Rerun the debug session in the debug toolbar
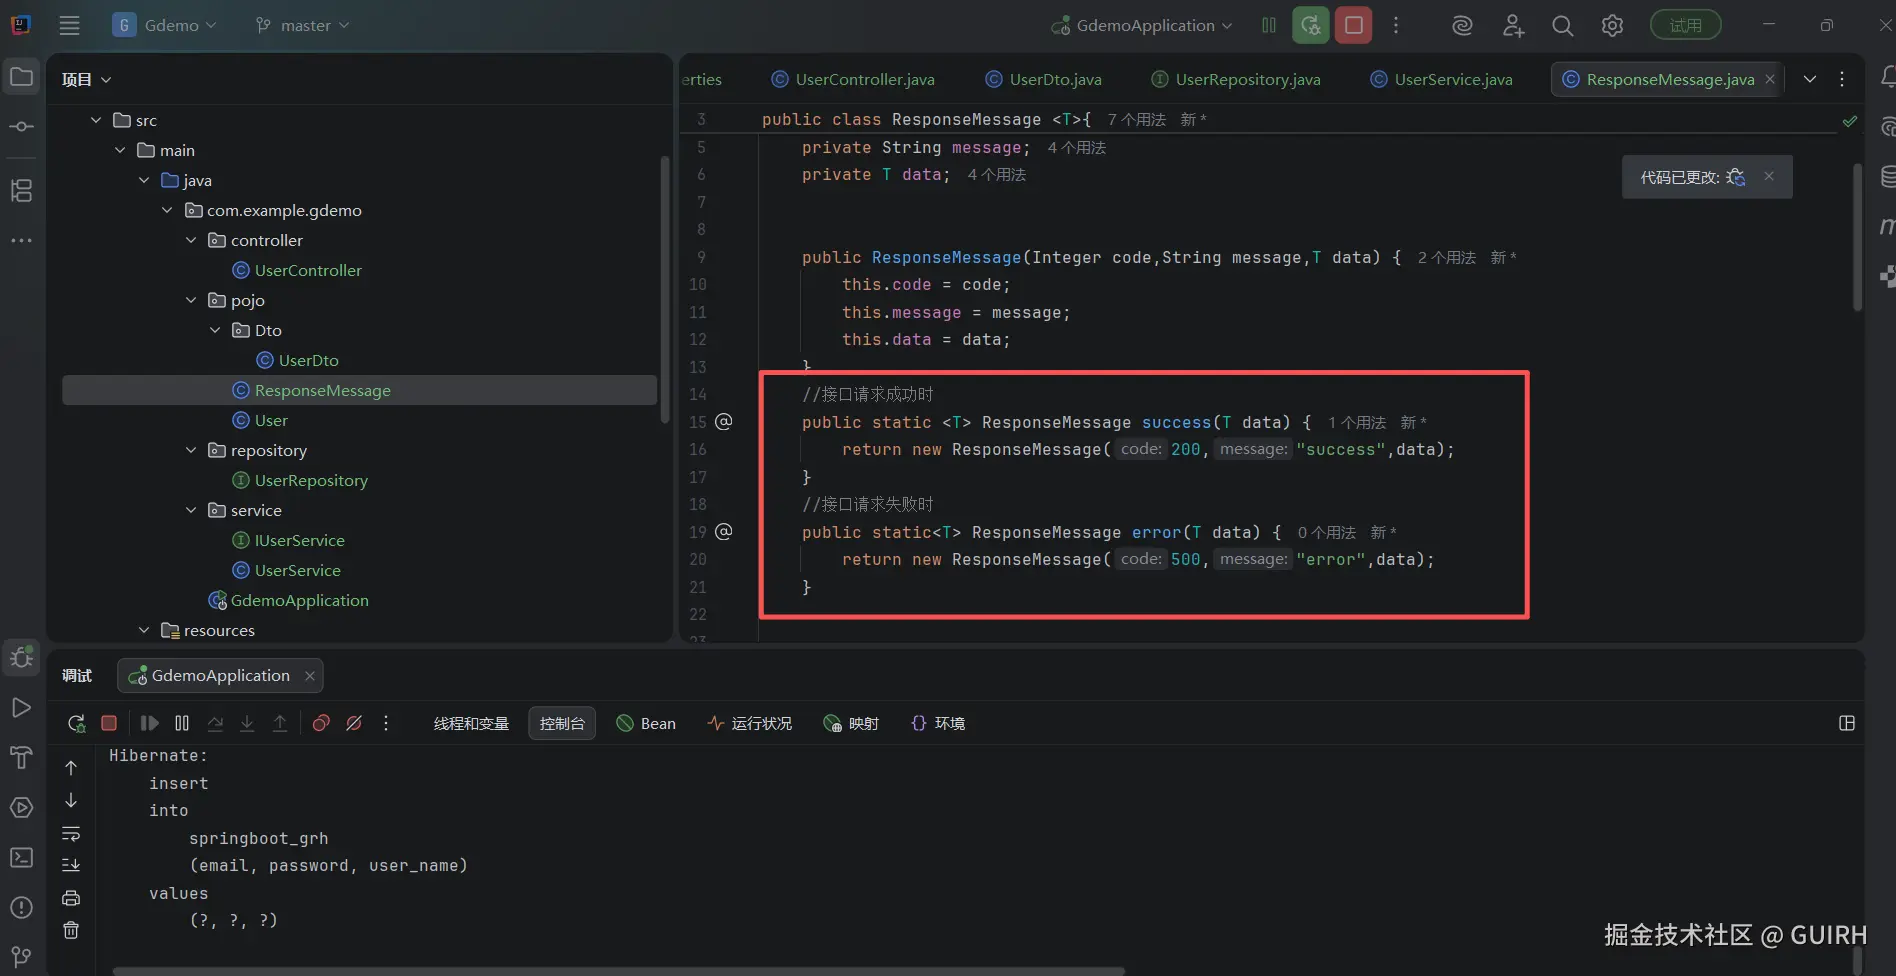This screenshot has width=1896, height=976. pyautogui.click(x=76, y=723)
